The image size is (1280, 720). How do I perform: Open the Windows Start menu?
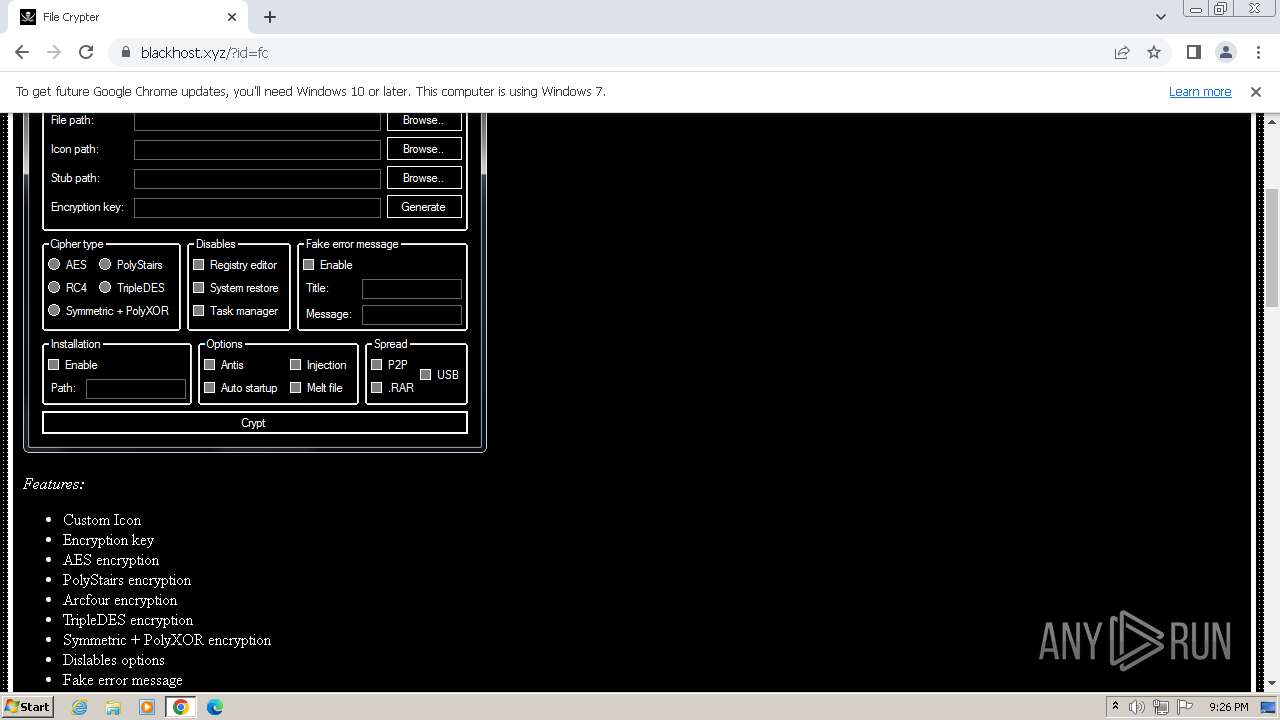27,706
